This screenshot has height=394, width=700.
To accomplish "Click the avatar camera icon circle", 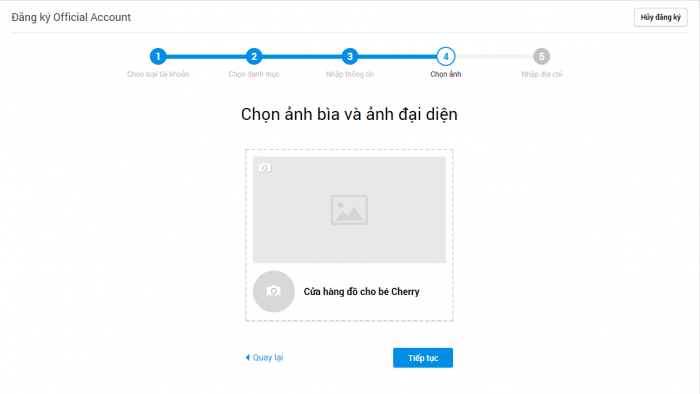I will (274, 291).
